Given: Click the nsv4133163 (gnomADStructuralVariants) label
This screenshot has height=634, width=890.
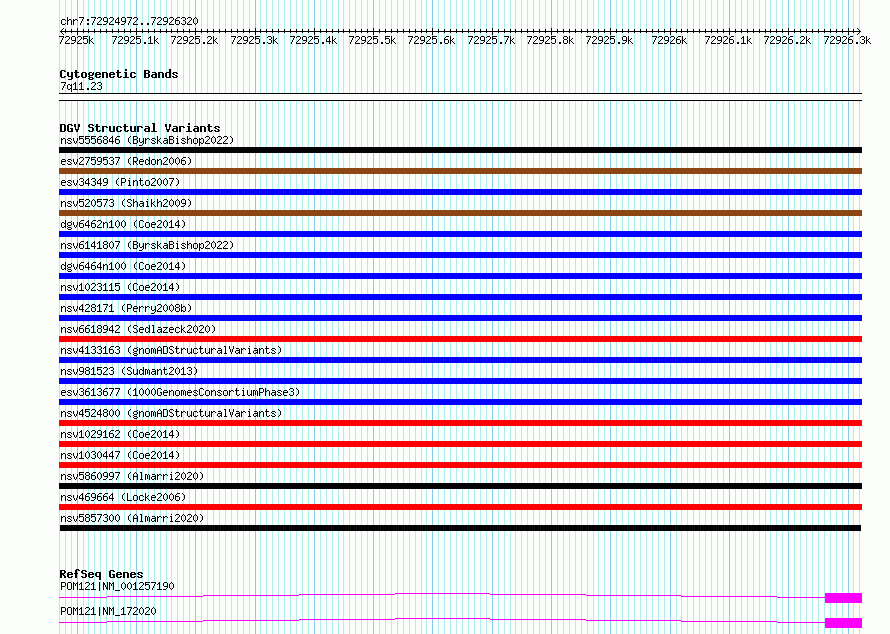Looking at the screenshot, I should click(171, 350).
